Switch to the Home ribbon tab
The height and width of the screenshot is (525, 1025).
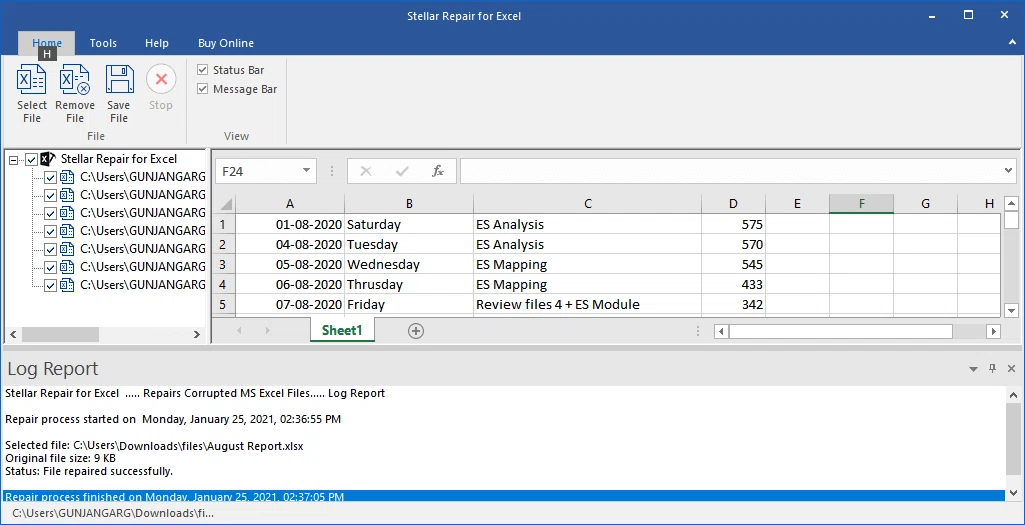point(47,43)
